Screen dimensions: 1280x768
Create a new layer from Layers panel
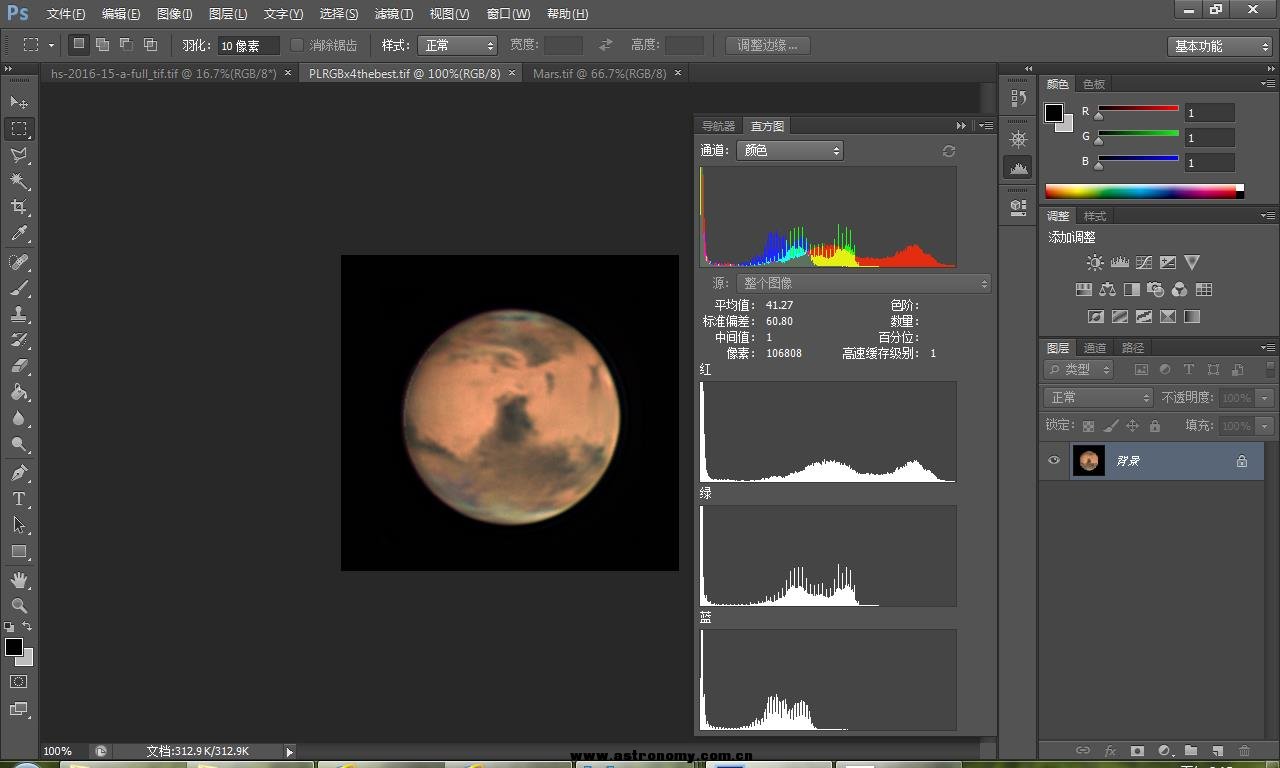tap(1217, 751)
